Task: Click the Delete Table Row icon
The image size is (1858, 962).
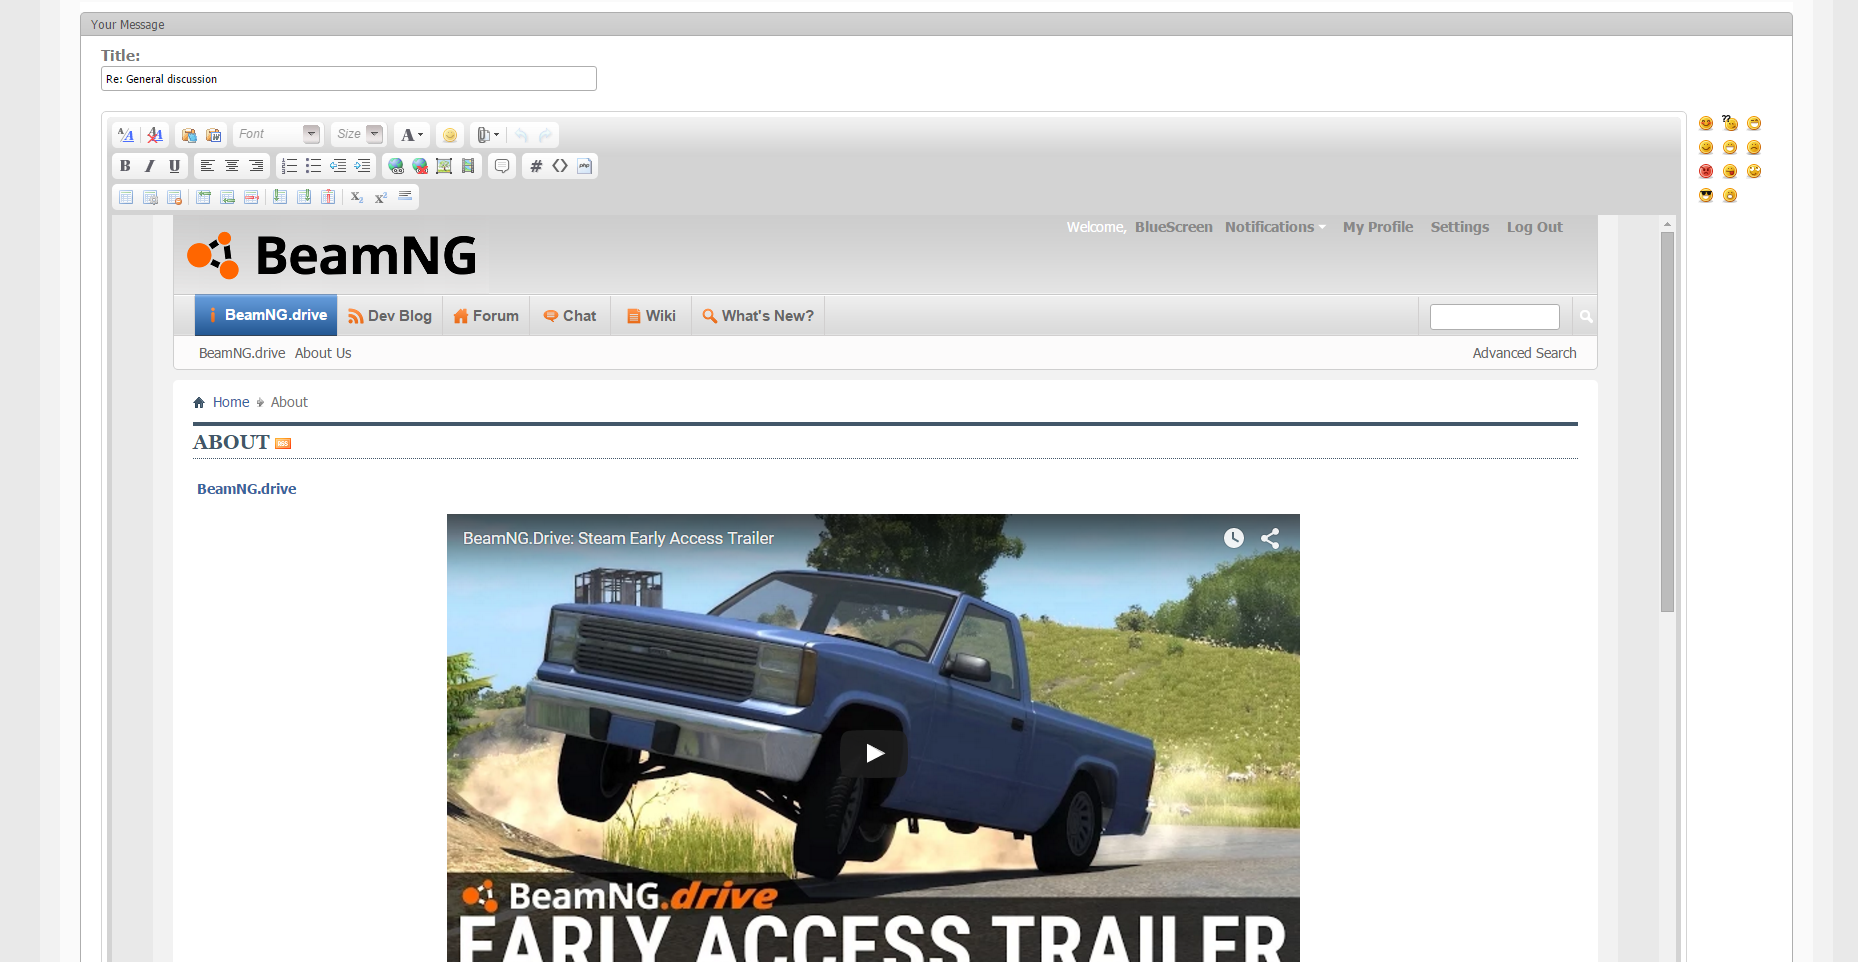Action: point(251,197)
